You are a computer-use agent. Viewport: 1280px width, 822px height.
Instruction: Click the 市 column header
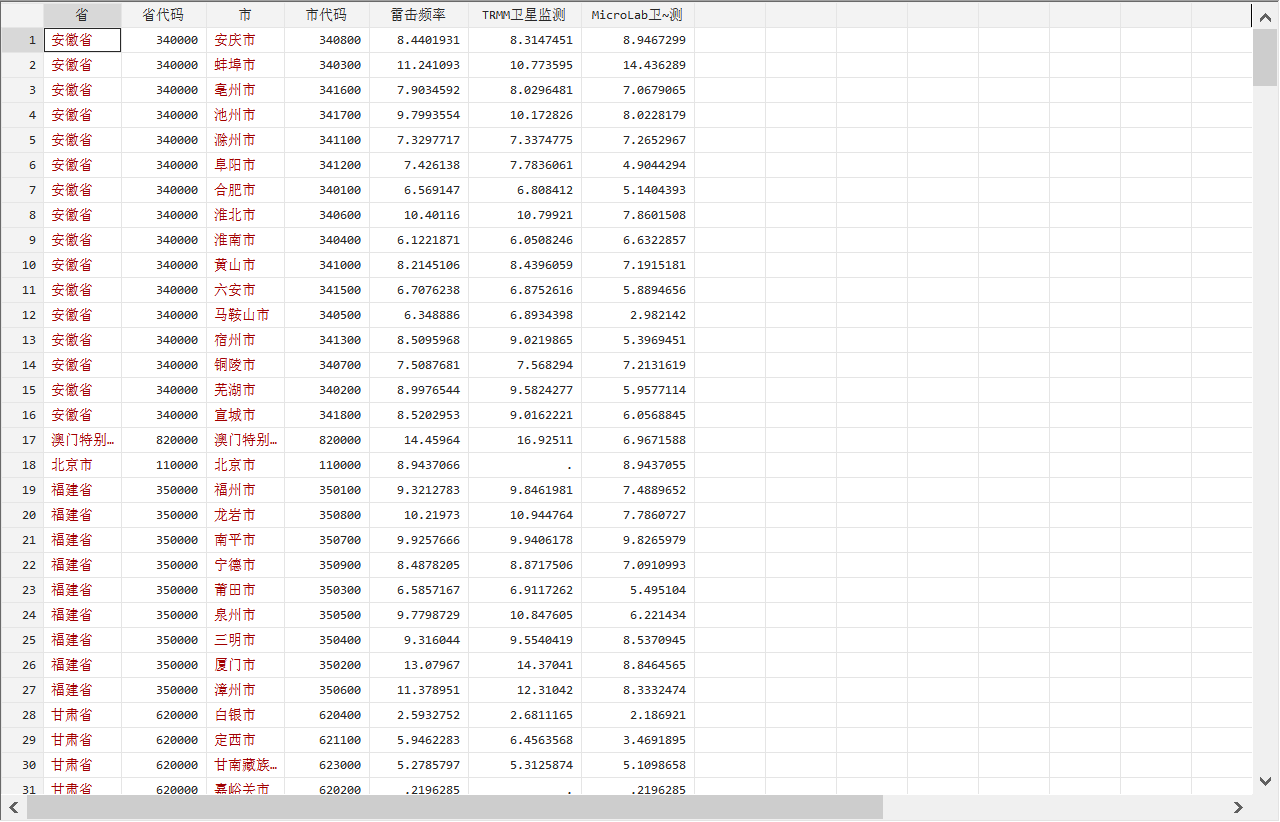tap(246, 15)
